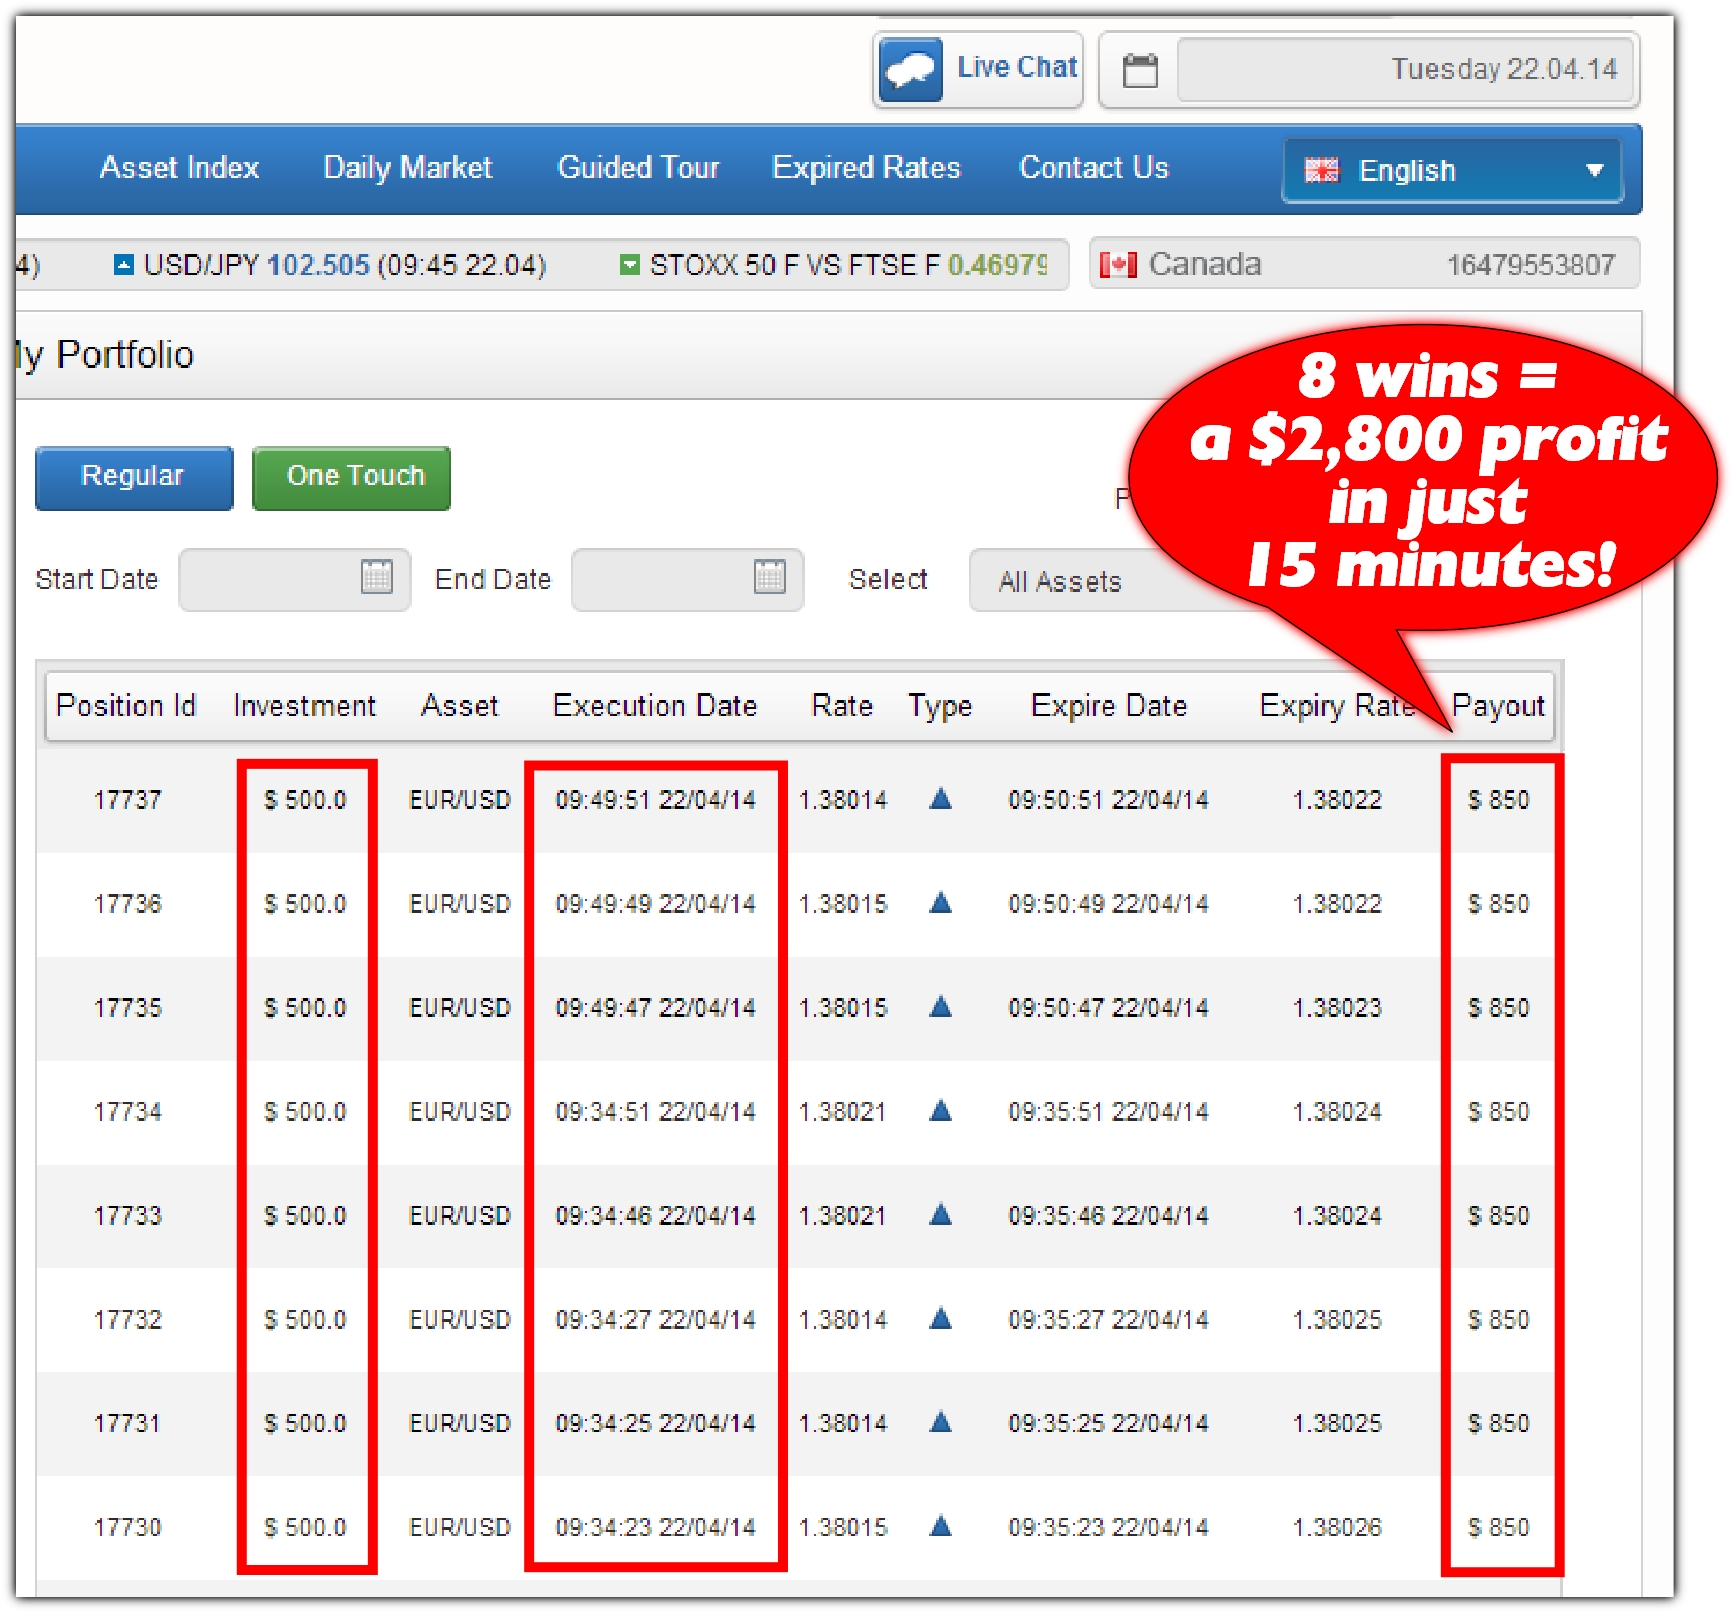
Task: Click the Canada flag icon
Action: point(1118,264)
